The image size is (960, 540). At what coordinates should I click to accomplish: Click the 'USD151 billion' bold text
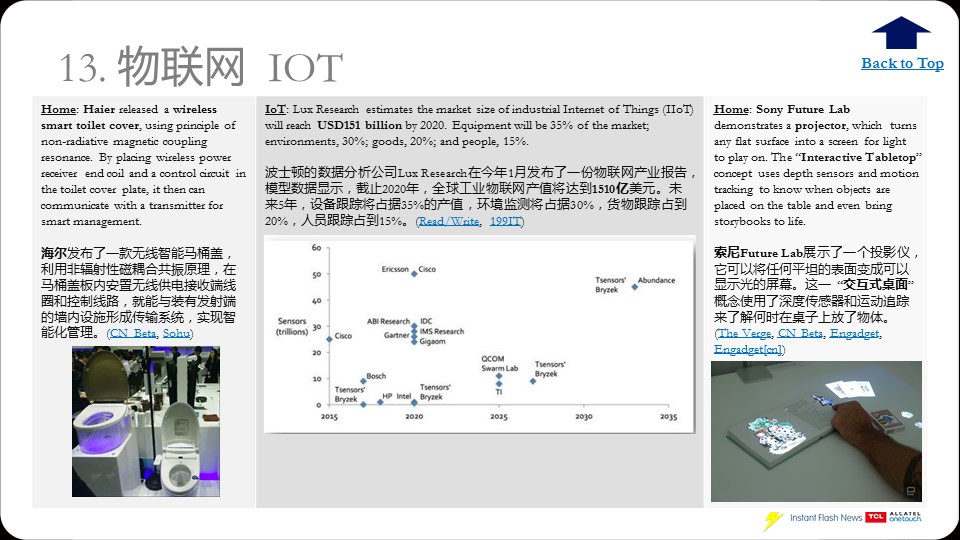coord(359,125)
